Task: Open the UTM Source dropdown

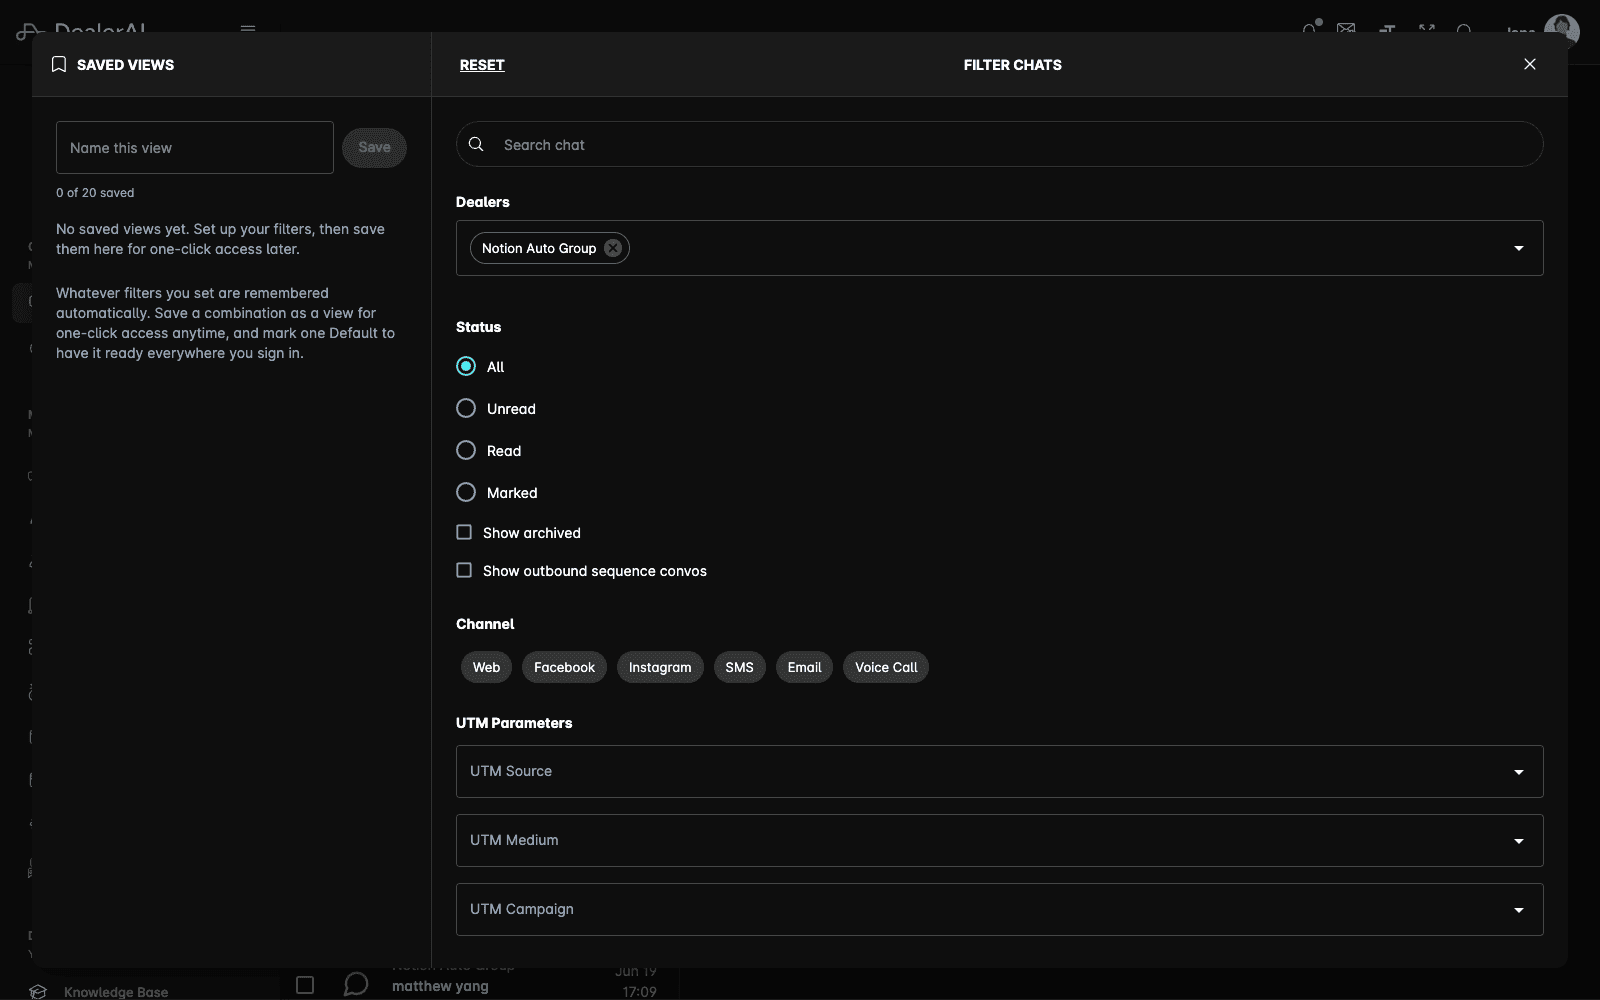Action: coord(999,771)
